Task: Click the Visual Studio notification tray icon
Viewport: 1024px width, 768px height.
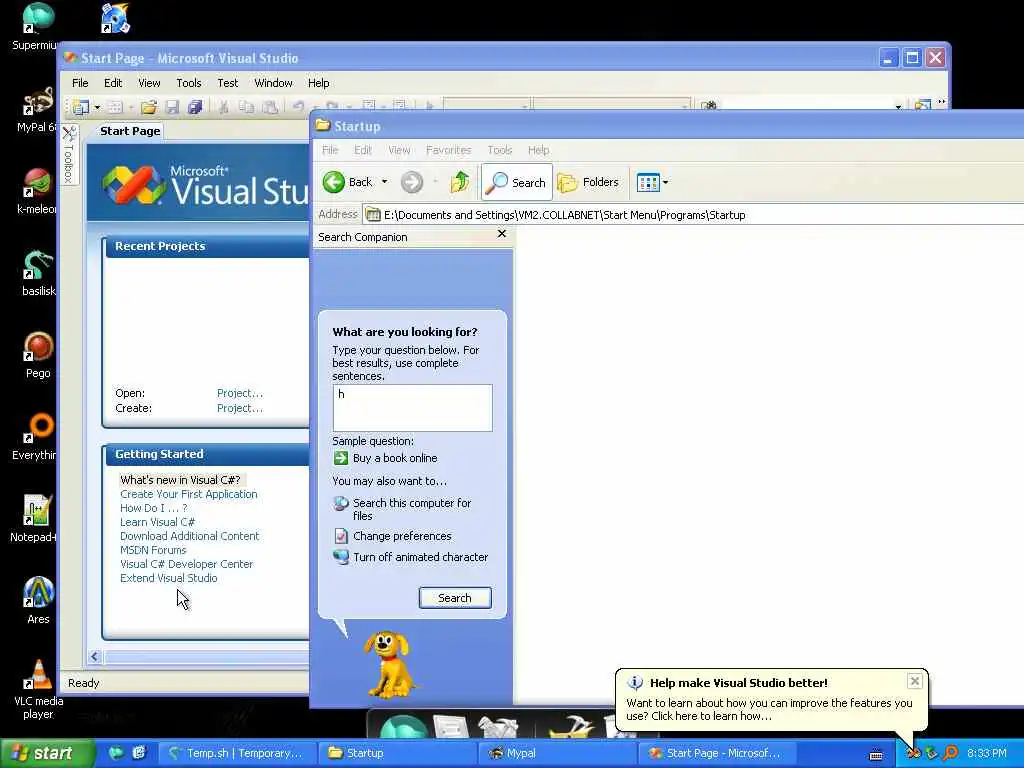Action: coord(914,753)
